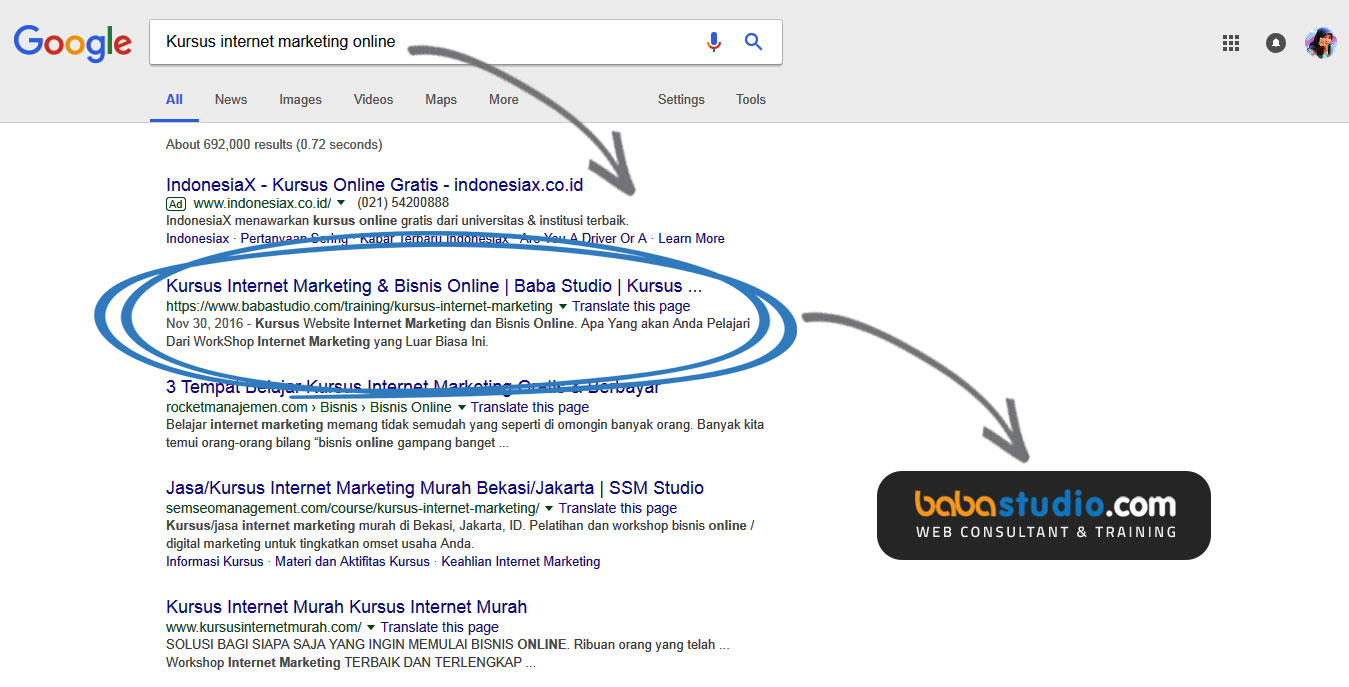
Task: Switch to the All tab
Action: tap(174, 99)
